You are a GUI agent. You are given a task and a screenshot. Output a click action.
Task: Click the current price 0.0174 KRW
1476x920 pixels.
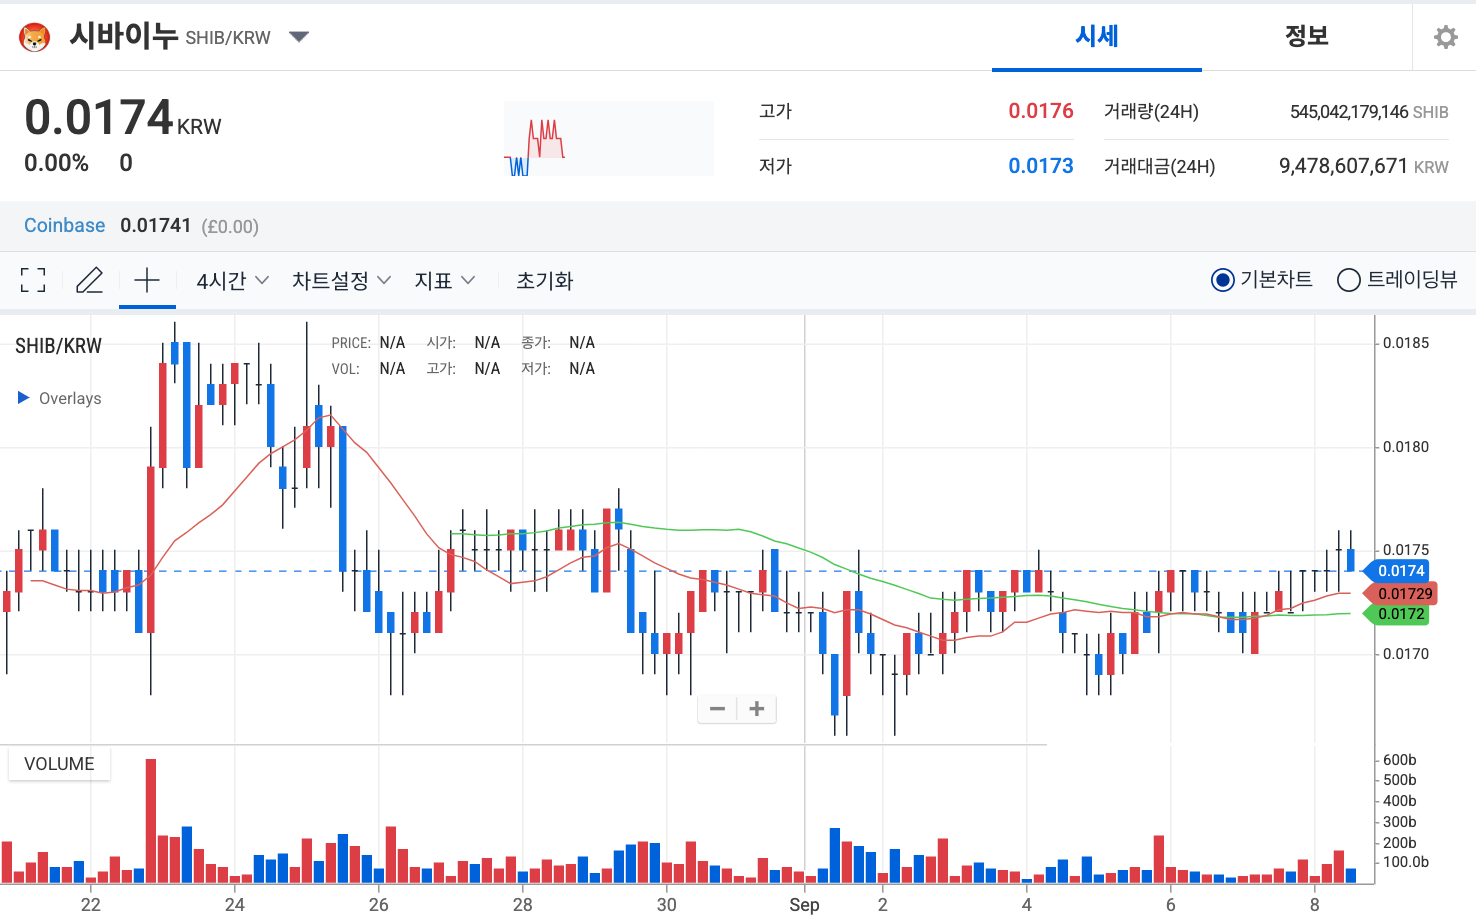(x=123, y=118)
